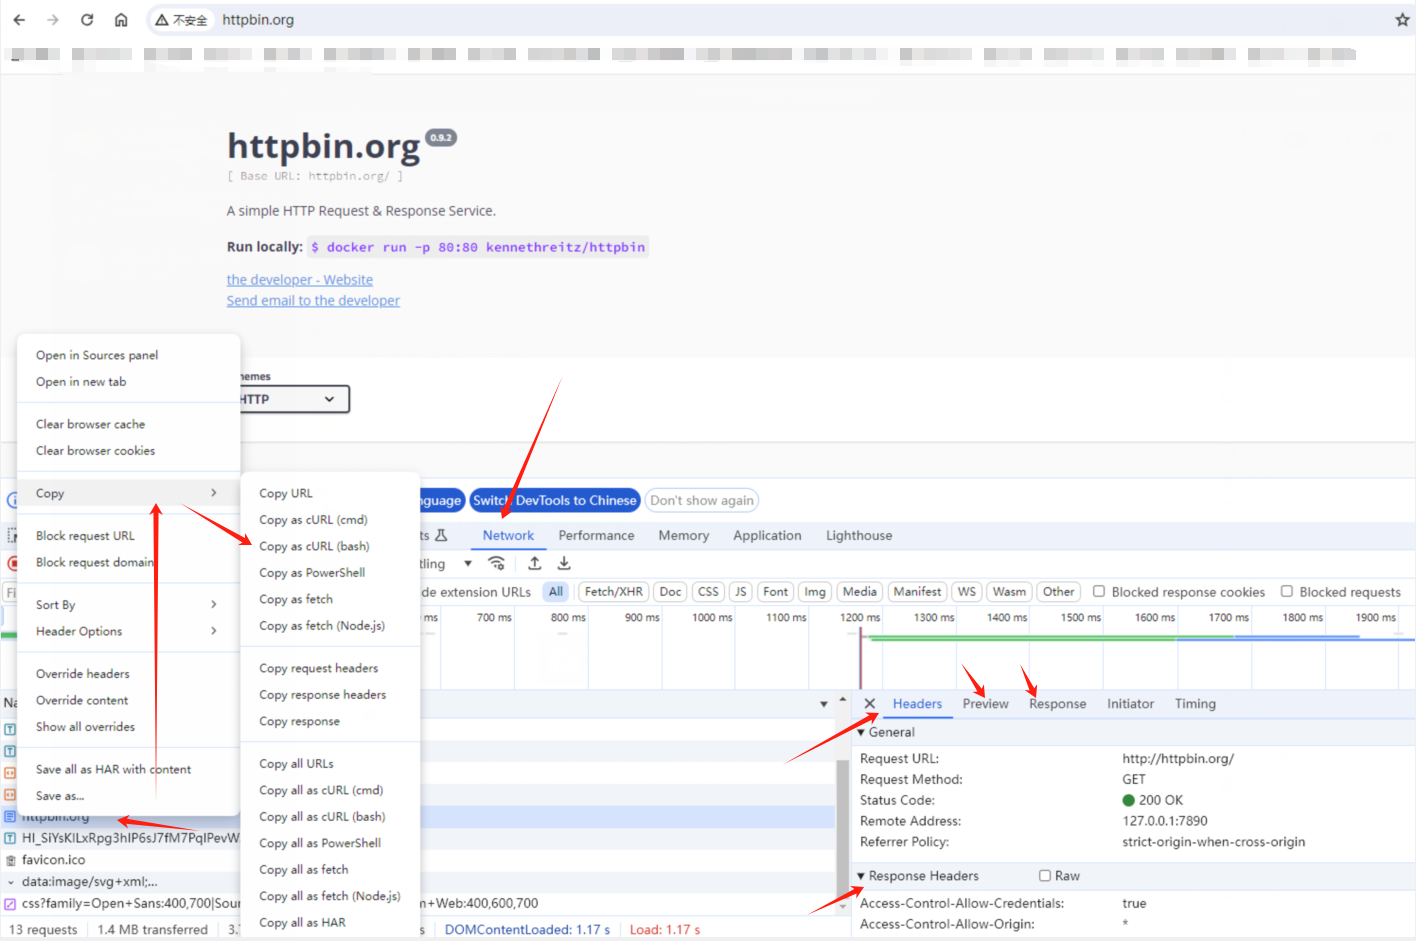Switch to the Performance tab
The image size is (1416, 941).
pyautogui.click(x=596, y=536)
